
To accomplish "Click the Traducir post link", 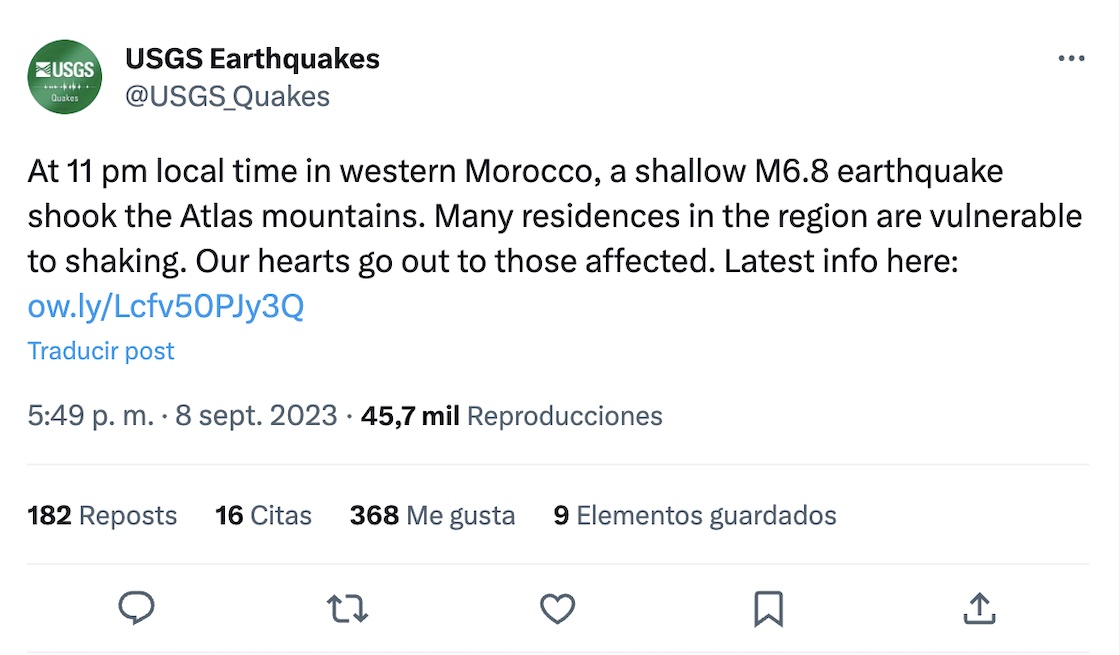I will click(101, 351).
